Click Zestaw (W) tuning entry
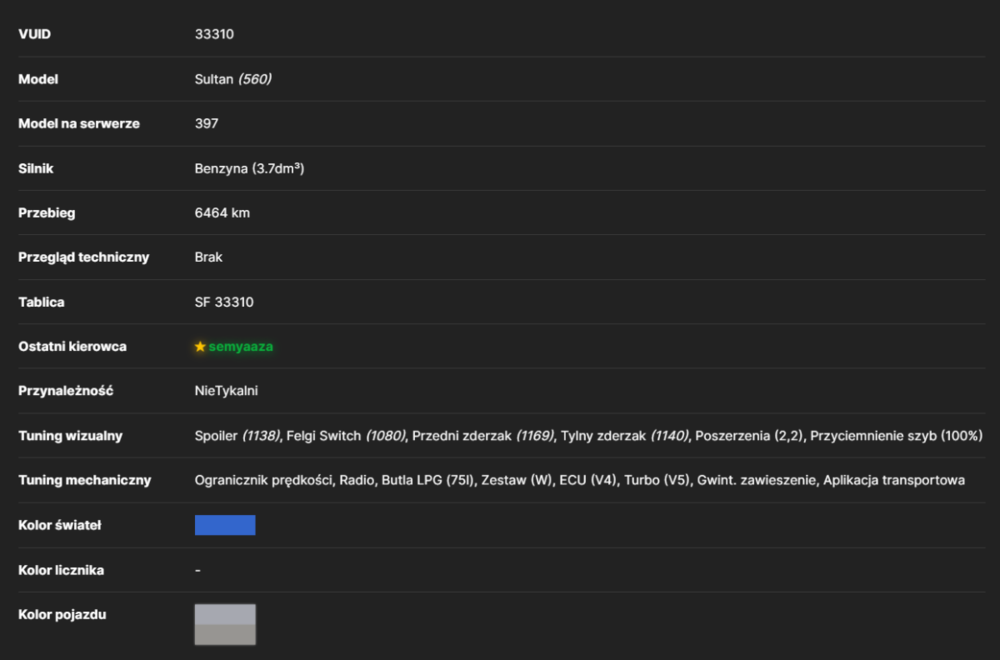Viewport: 1000px width, 660px height. (x=517, y=480)
